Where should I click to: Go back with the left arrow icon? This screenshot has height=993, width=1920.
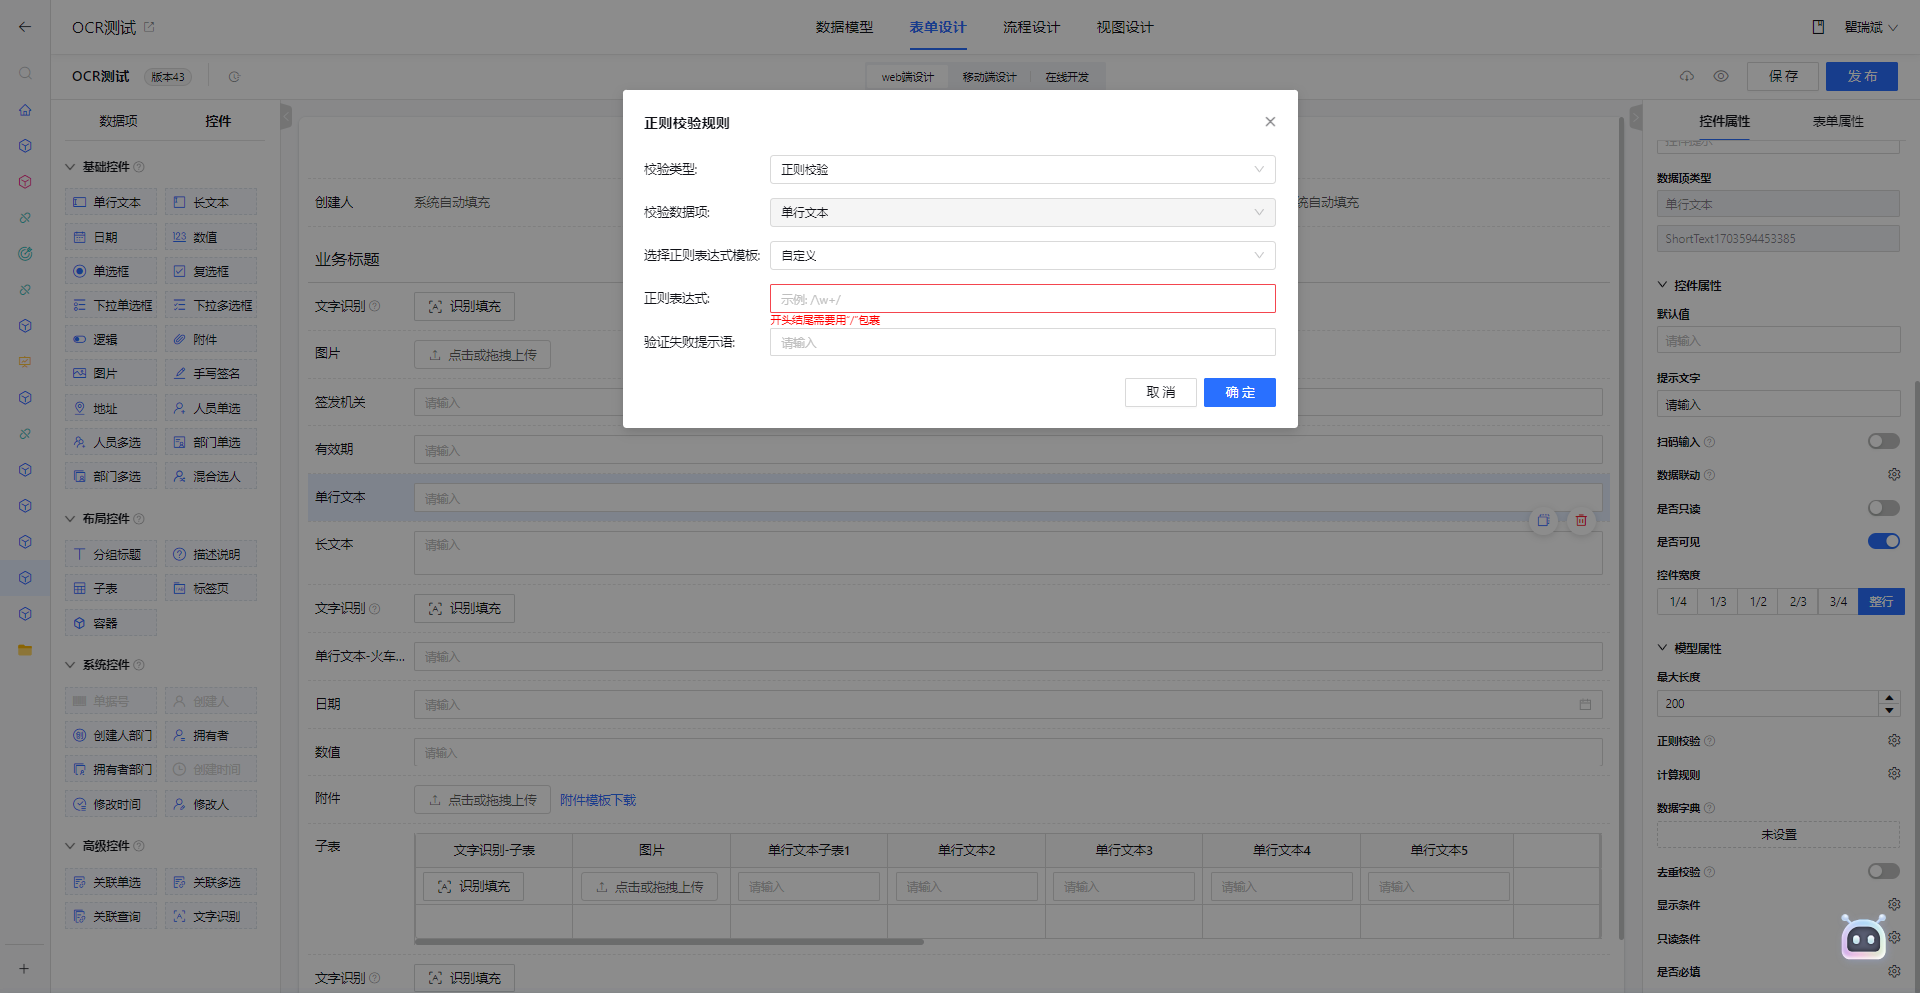click(25, 27)
